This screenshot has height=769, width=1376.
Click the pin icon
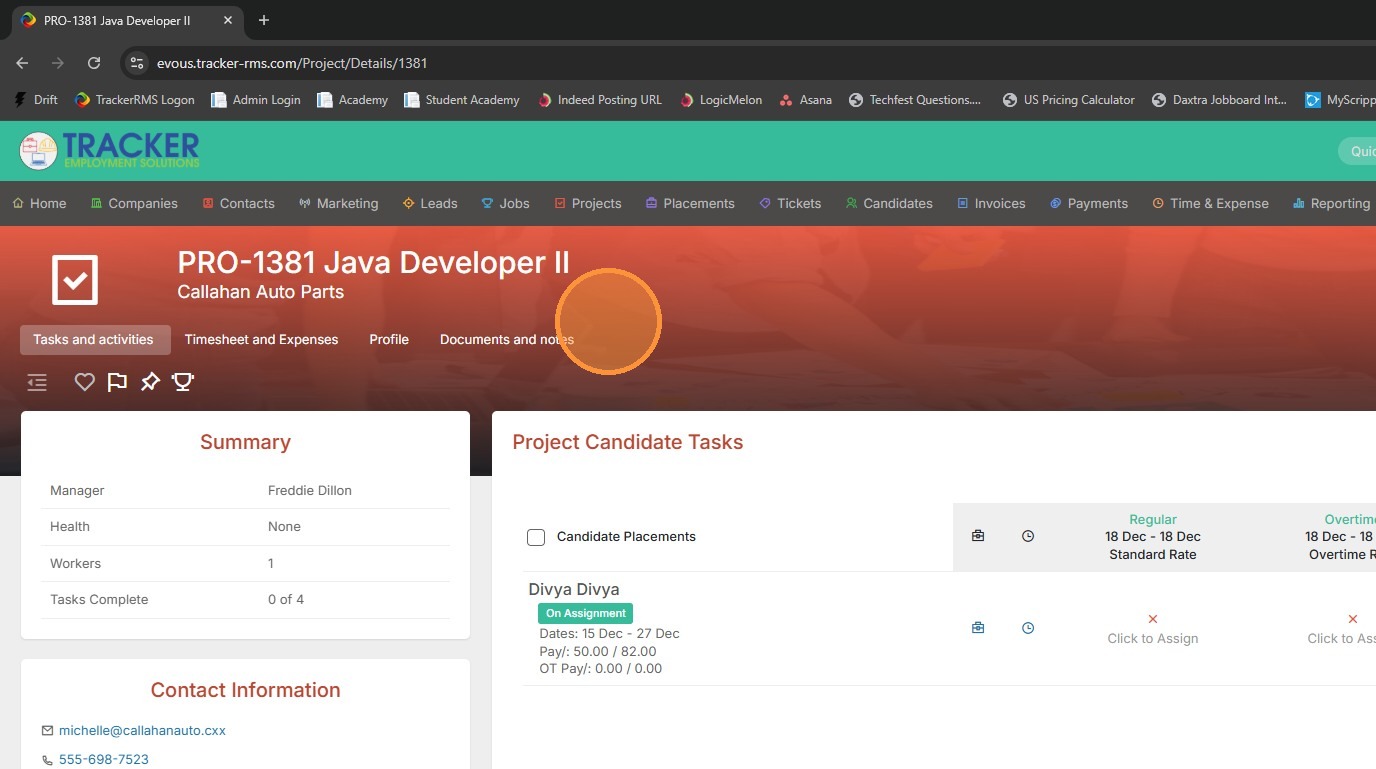[x=150, y=381]
